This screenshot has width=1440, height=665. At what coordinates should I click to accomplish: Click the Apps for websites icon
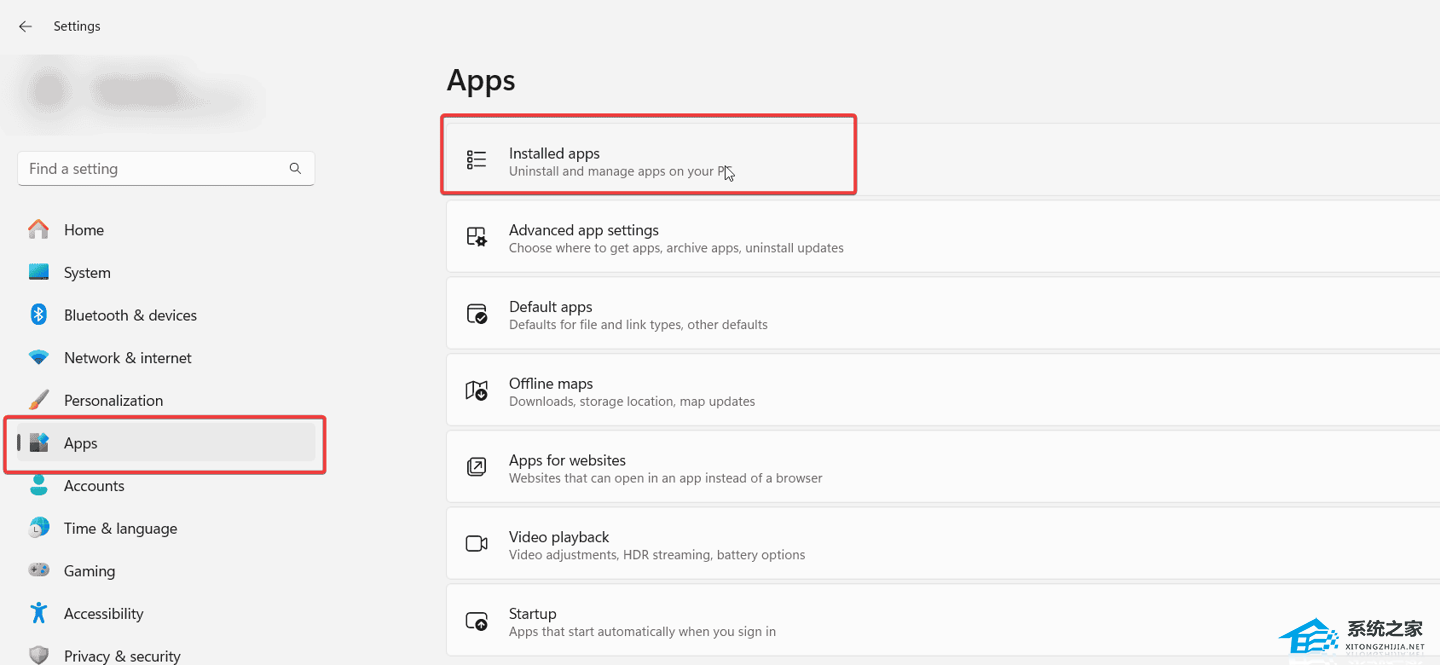477,467
